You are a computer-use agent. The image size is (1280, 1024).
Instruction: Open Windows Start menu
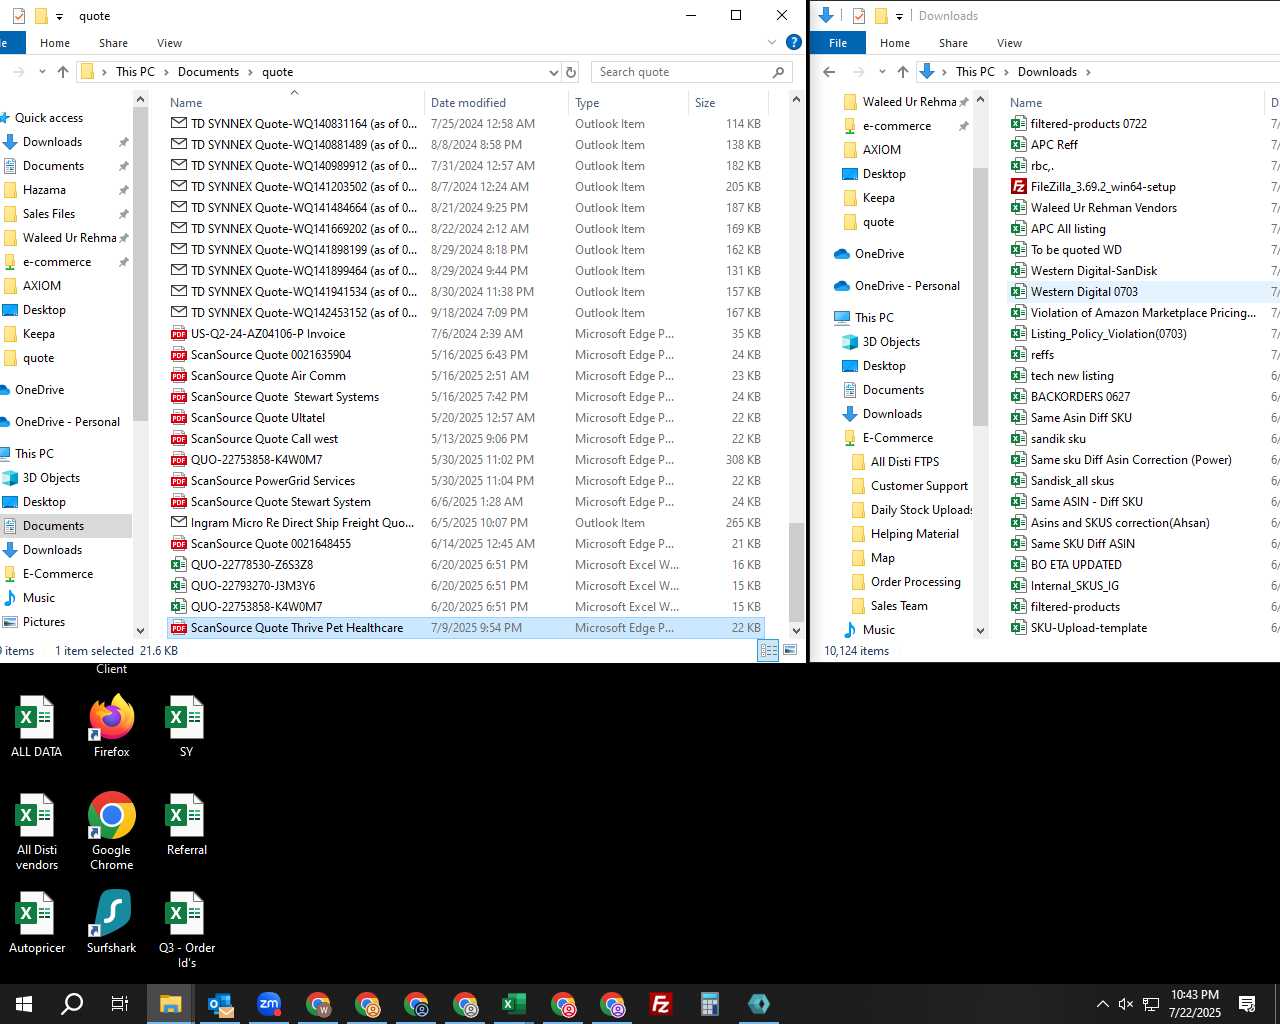pos(23,1004)
